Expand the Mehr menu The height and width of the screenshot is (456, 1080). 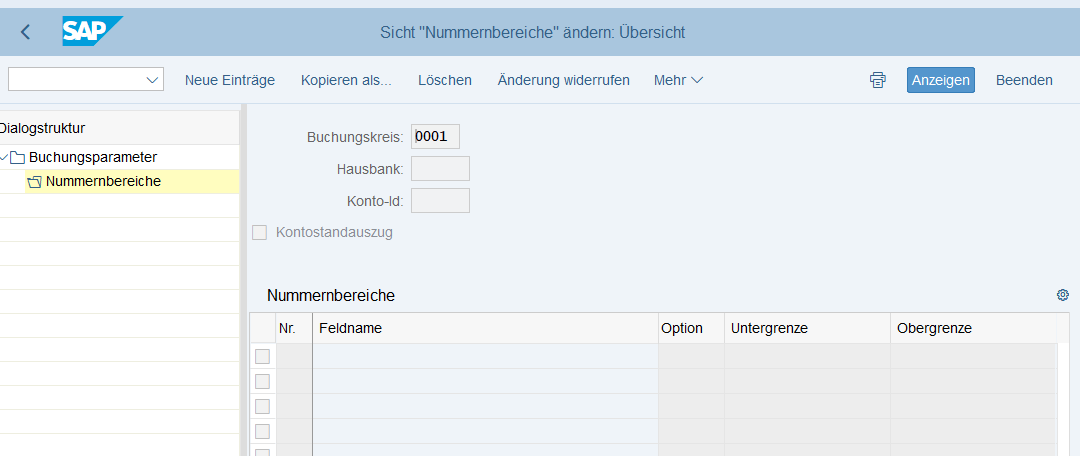(x=678, y=80)
